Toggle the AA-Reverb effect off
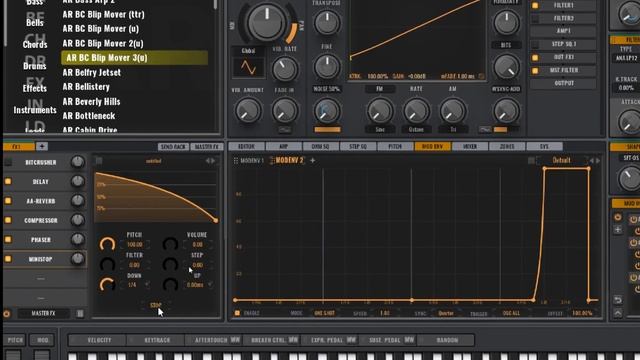The image size is (640, 360). [x=8, y=201]
